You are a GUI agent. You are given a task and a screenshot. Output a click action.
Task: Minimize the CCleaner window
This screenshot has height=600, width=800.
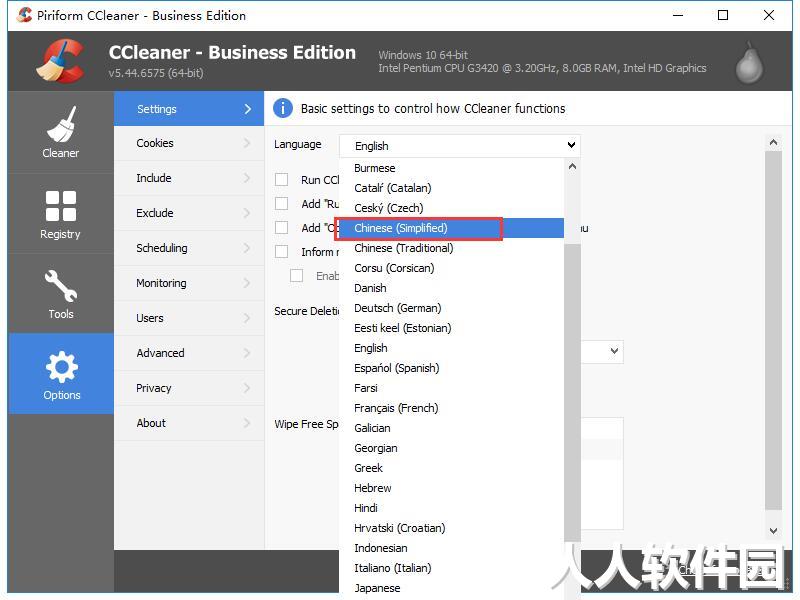(678, 15)
